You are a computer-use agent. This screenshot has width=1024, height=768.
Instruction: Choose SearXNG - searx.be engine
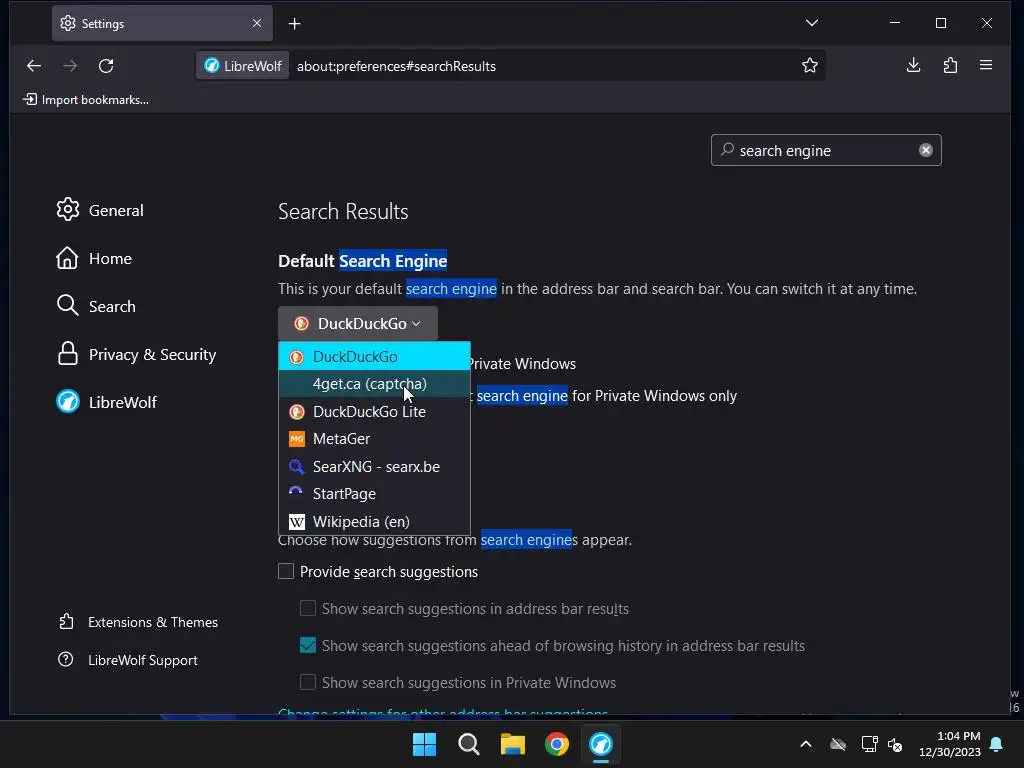point(374,466)
